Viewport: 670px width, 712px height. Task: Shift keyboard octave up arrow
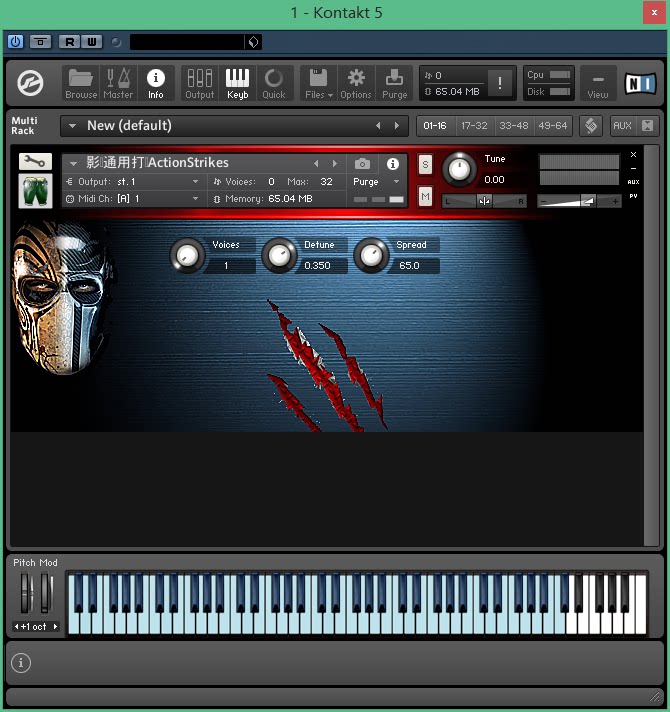pos(55,627)
